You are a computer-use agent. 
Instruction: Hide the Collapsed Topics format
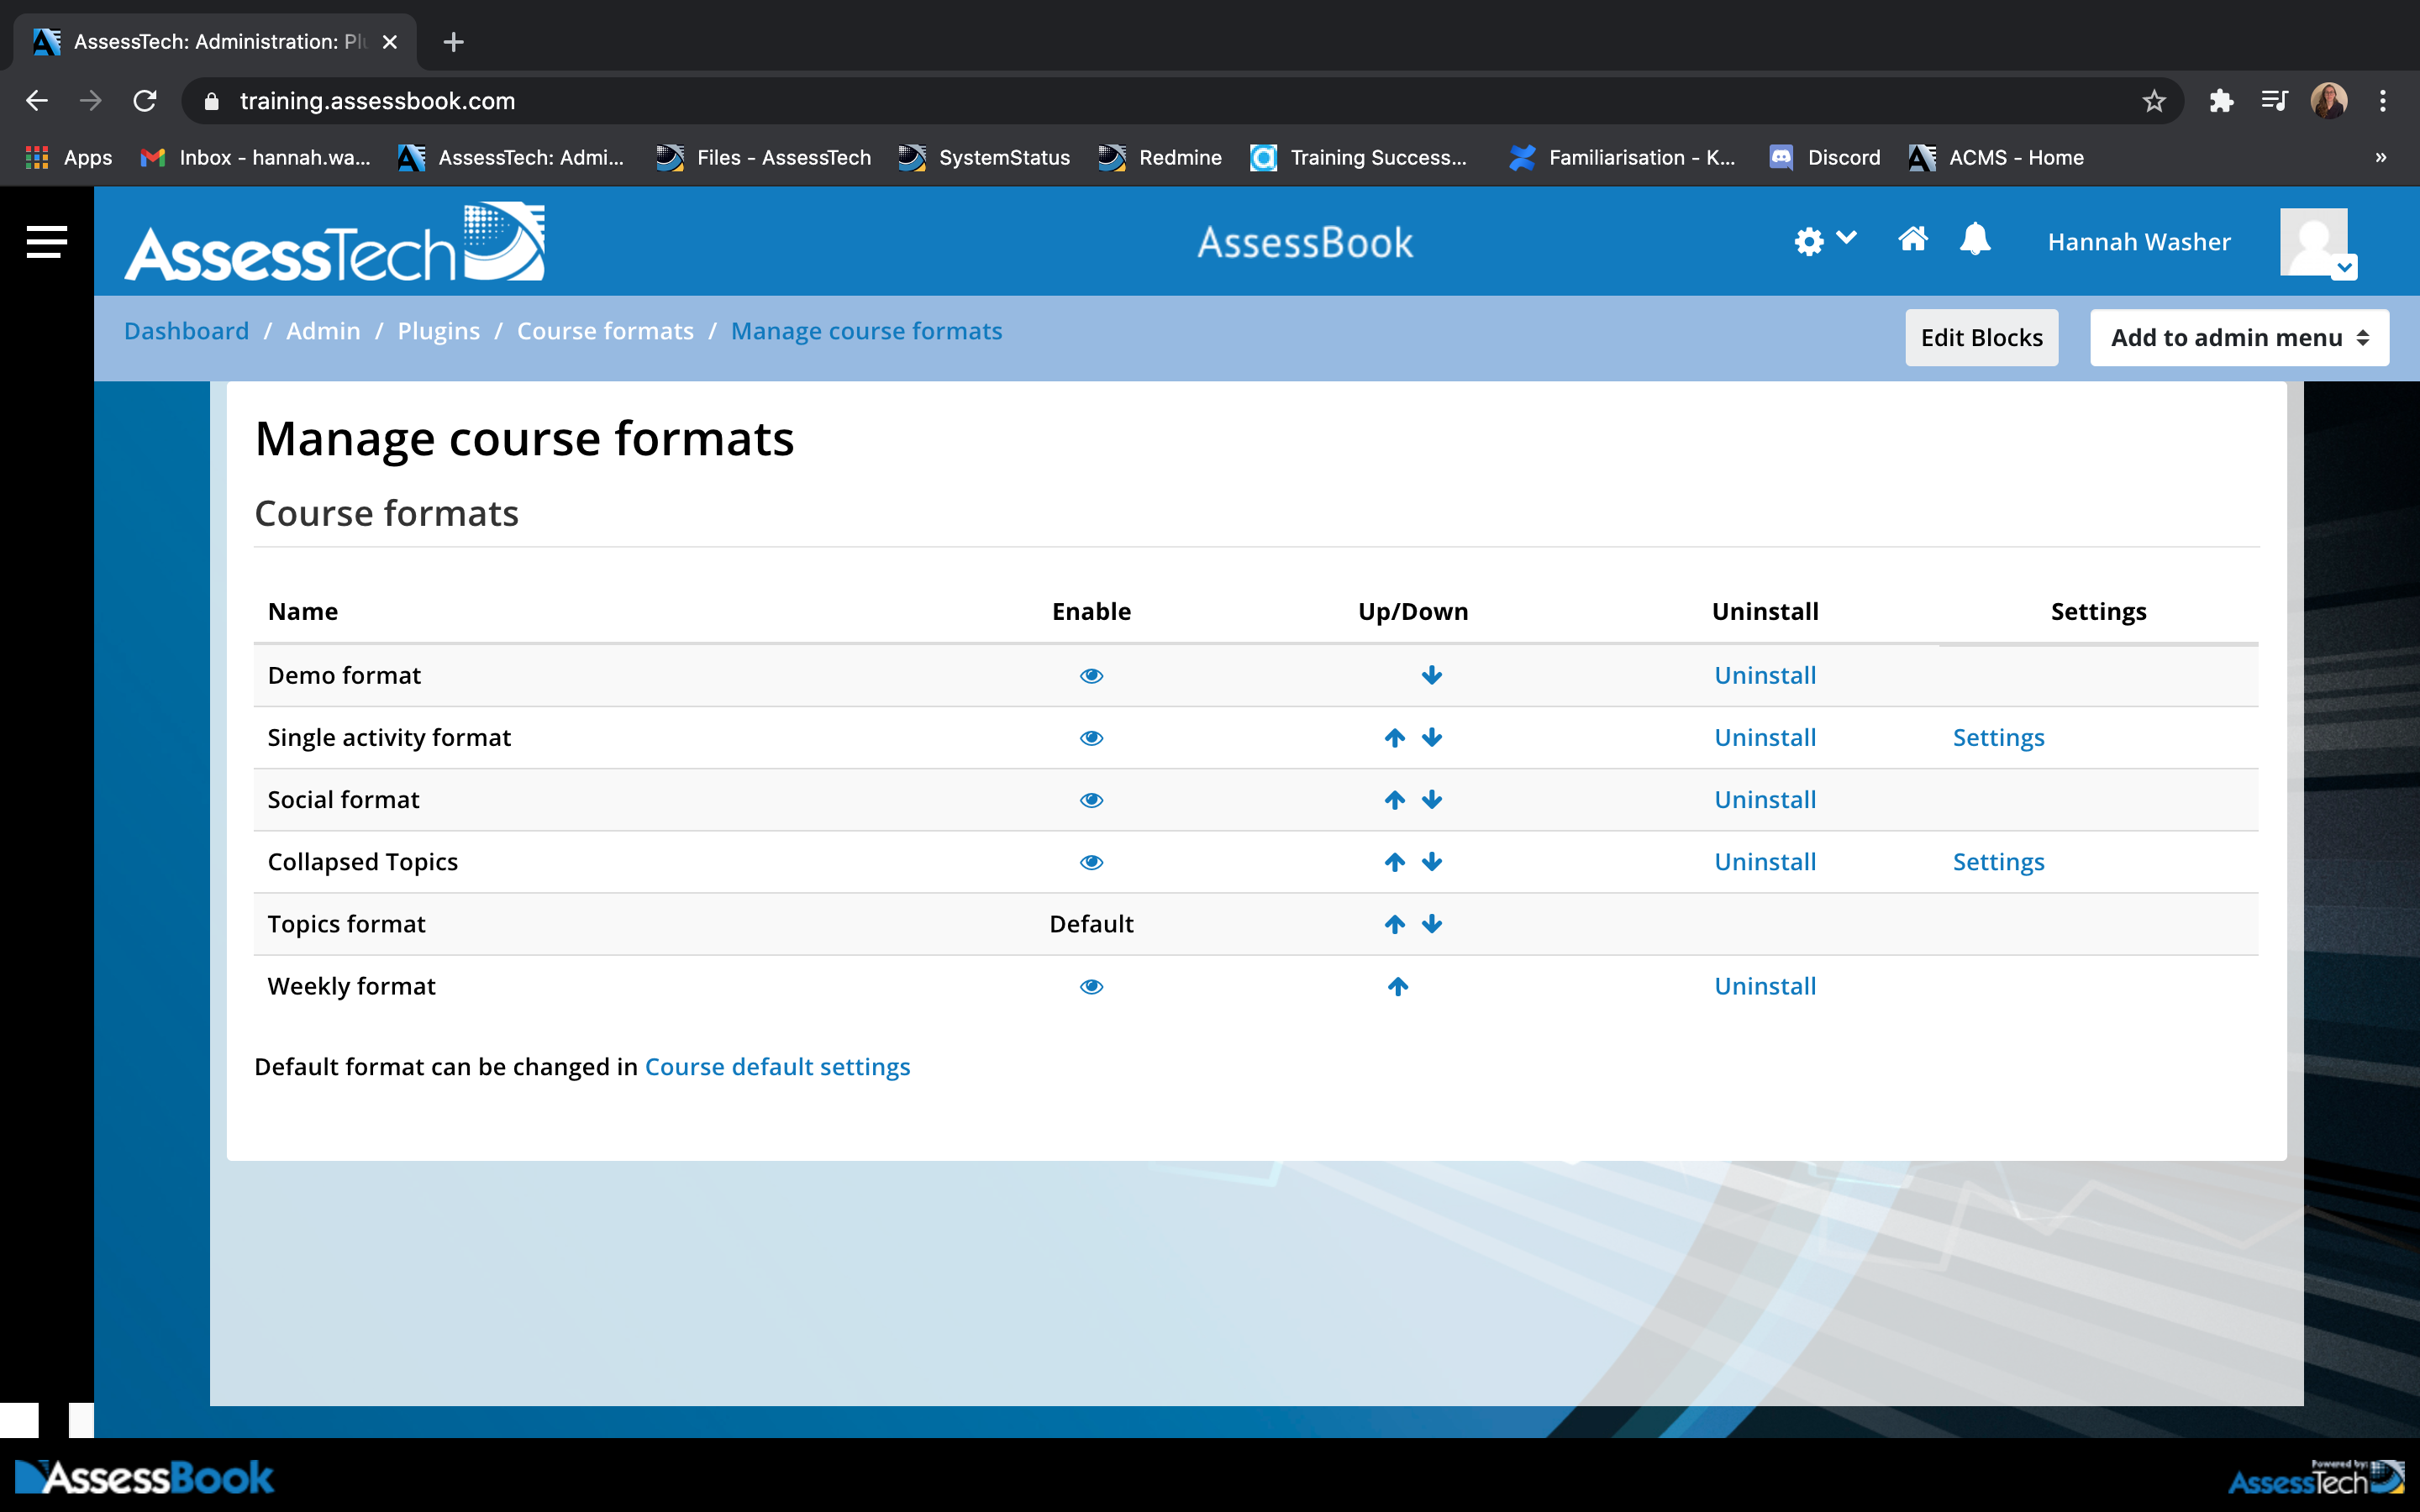tap(1091, 862)
